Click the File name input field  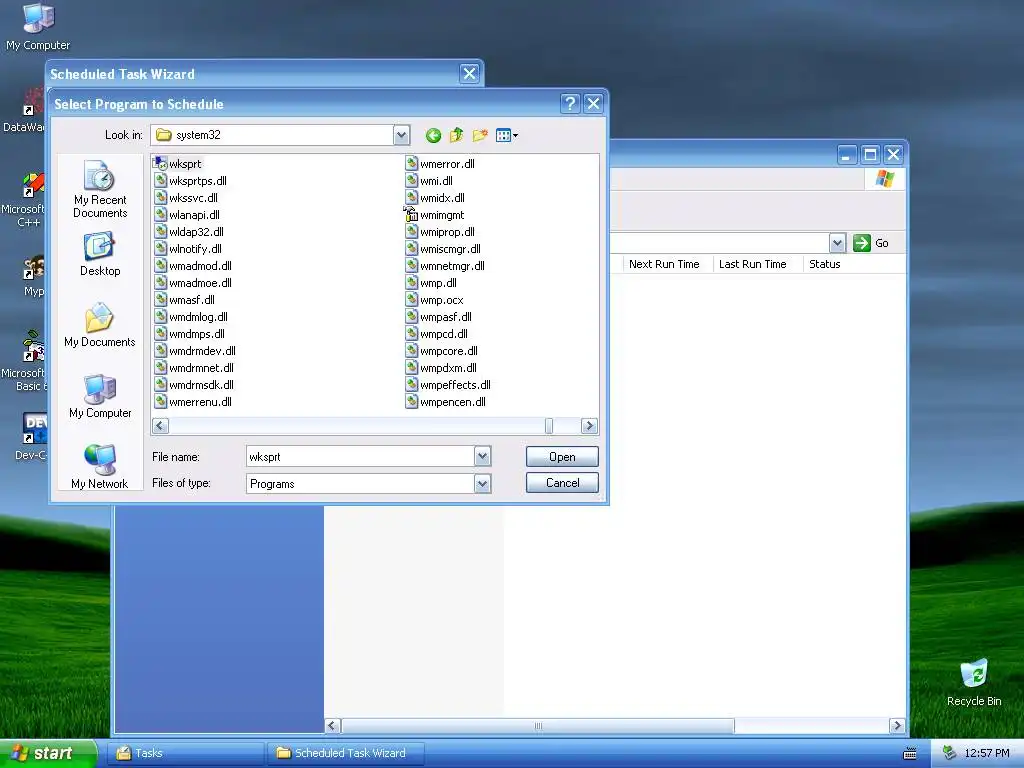pos(360,456)
